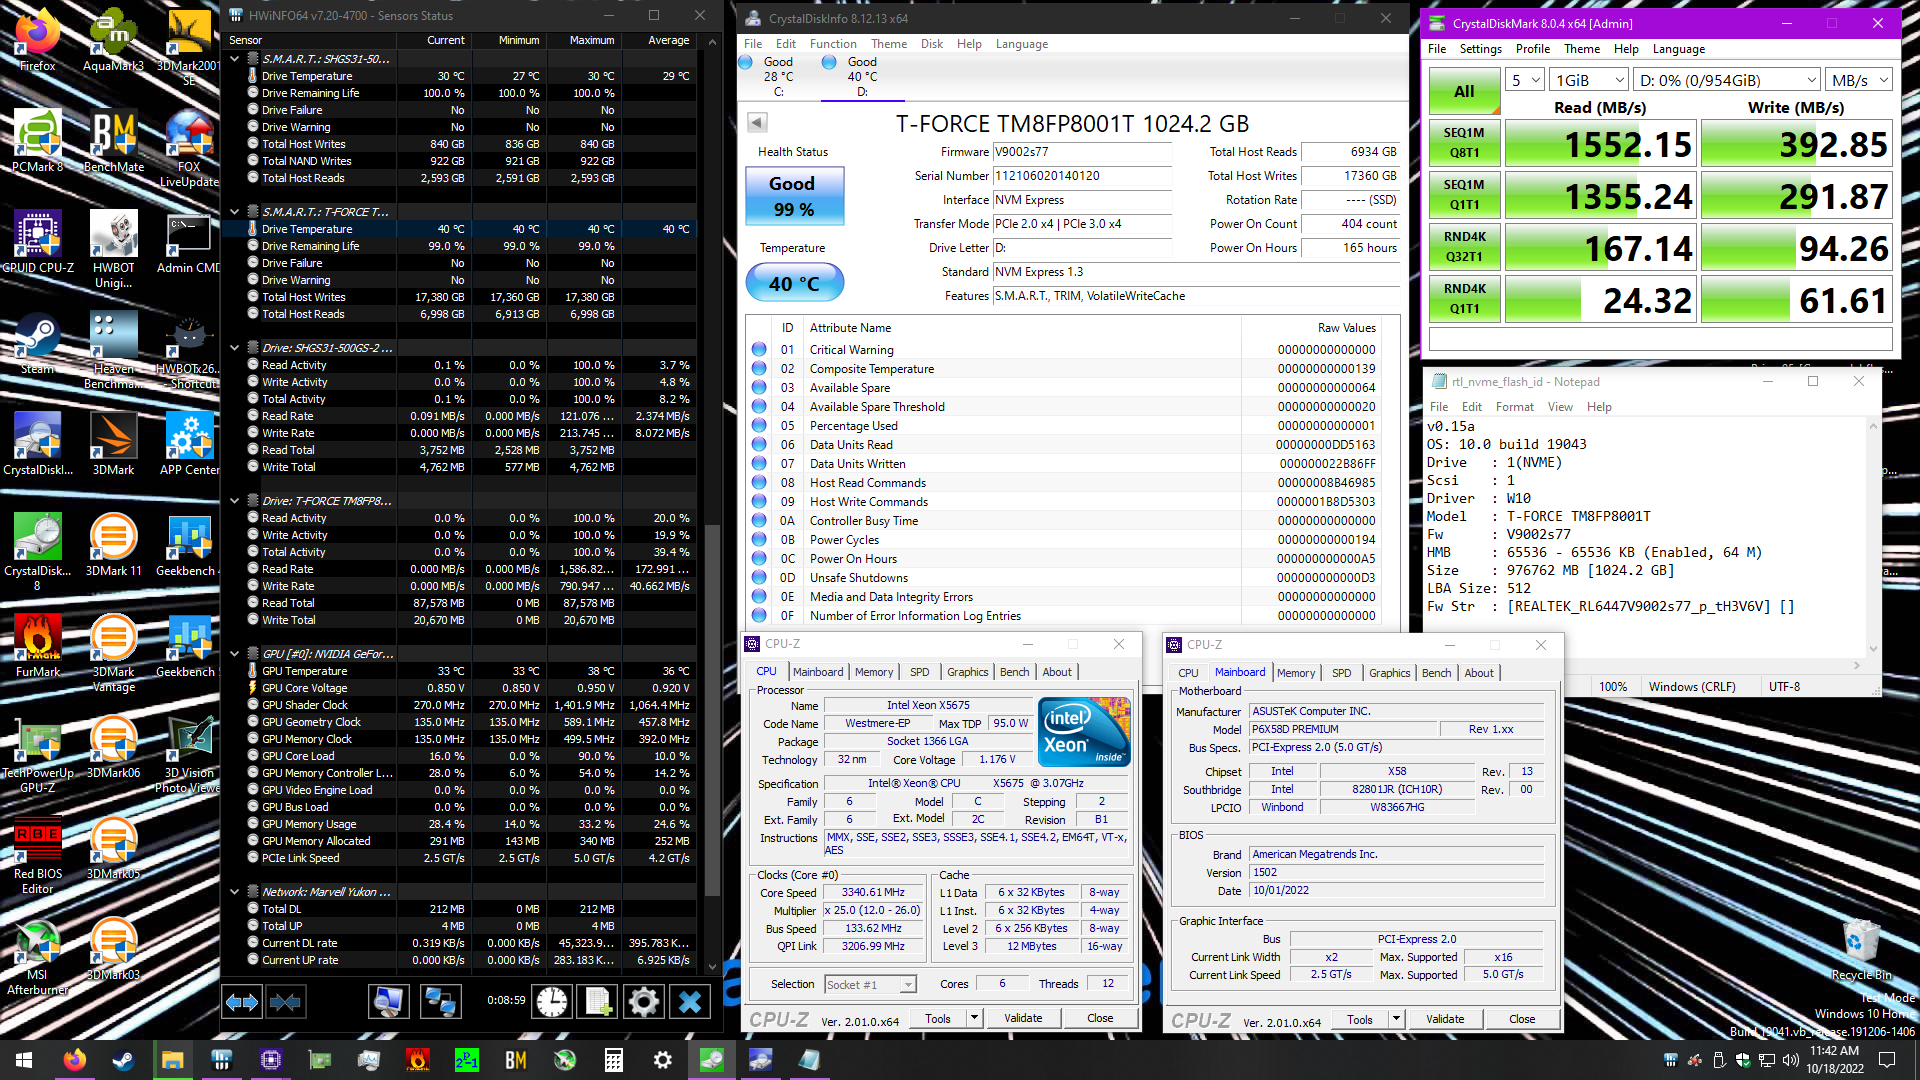This screenshot has height=1080, width=1920.
Task: Open PCMark 8 desktop icon
Action: pos(38,142)
